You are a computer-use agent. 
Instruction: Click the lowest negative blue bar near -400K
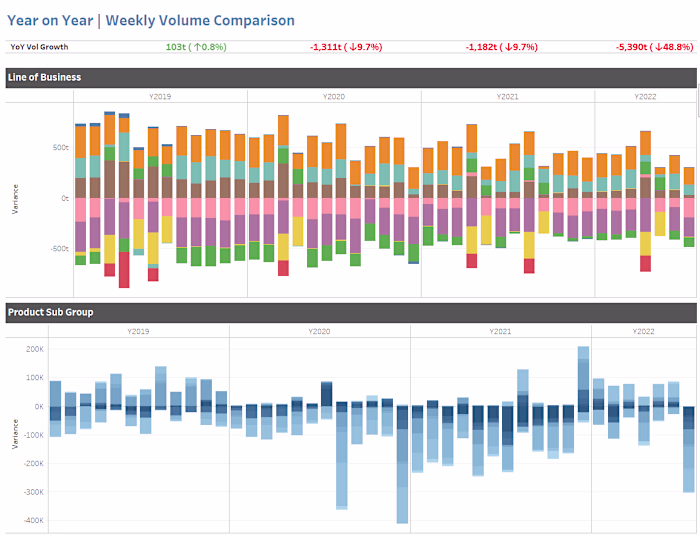(402, 464)
